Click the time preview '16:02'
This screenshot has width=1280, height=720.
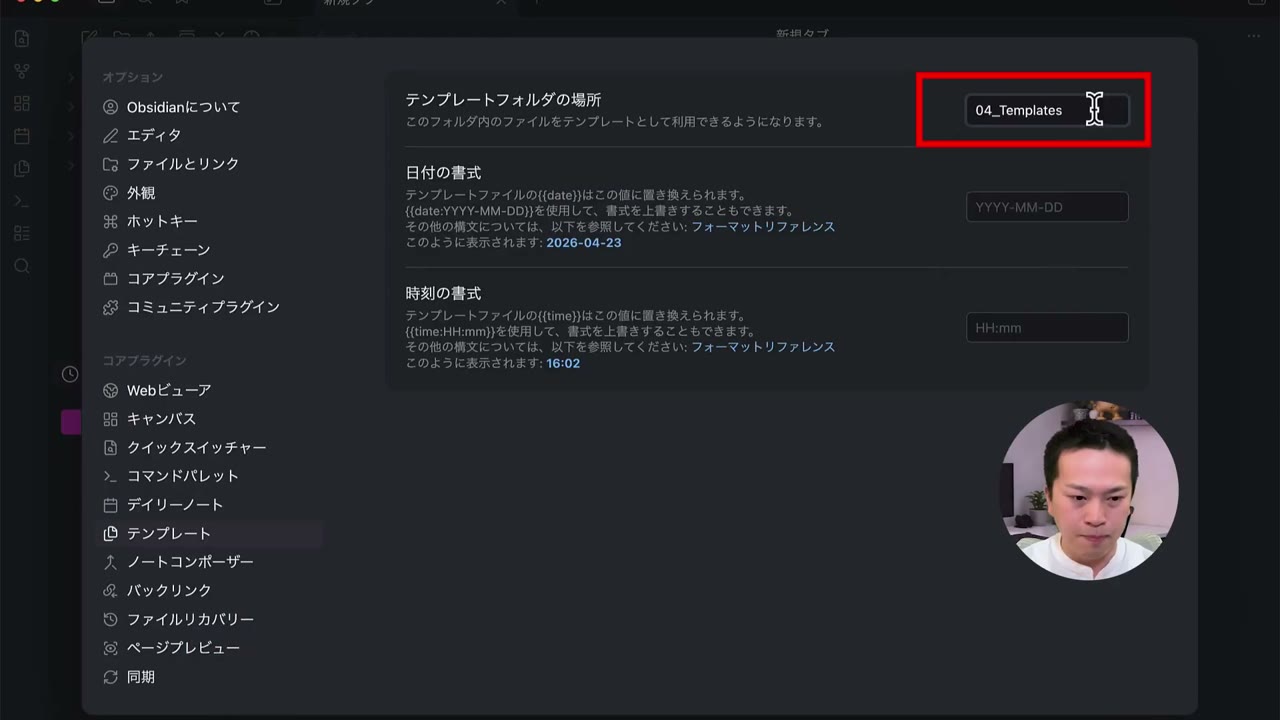pos(563,363)
